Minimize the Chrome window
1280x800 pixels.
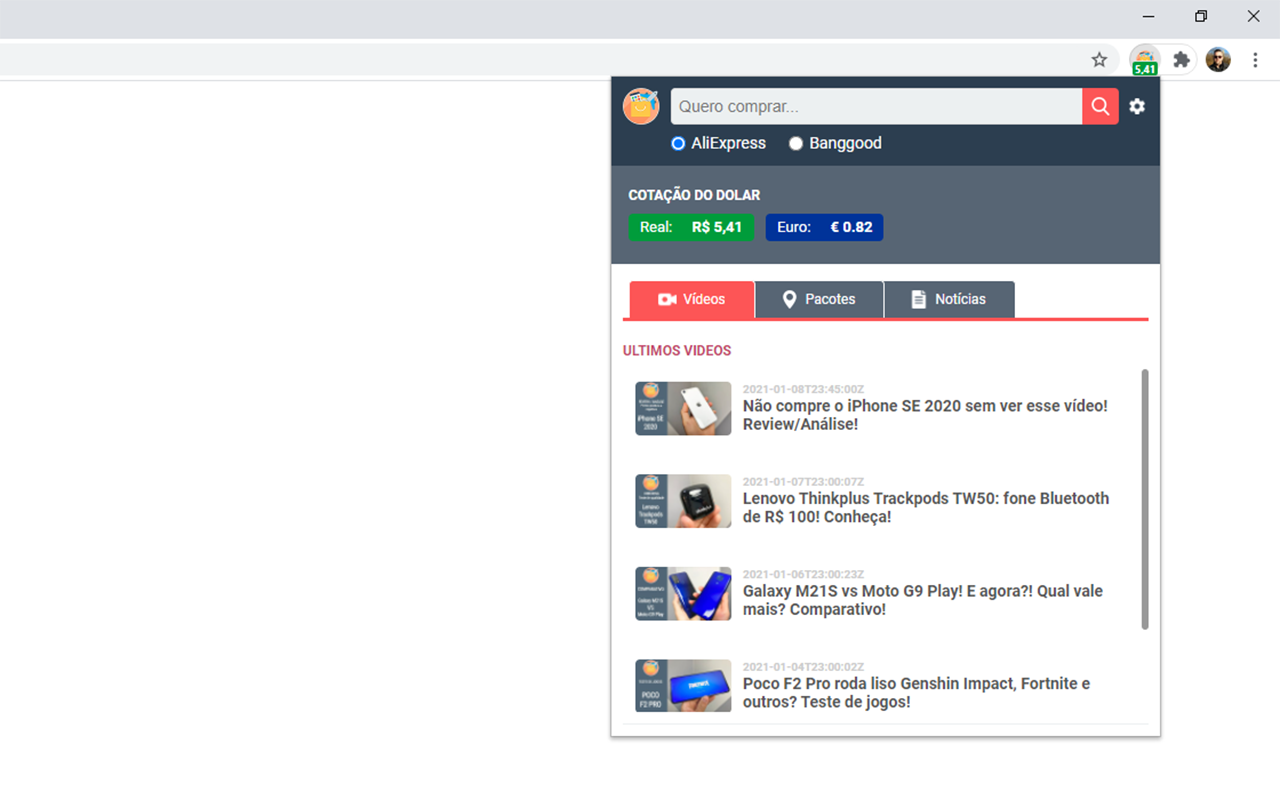click(1148, 16)
